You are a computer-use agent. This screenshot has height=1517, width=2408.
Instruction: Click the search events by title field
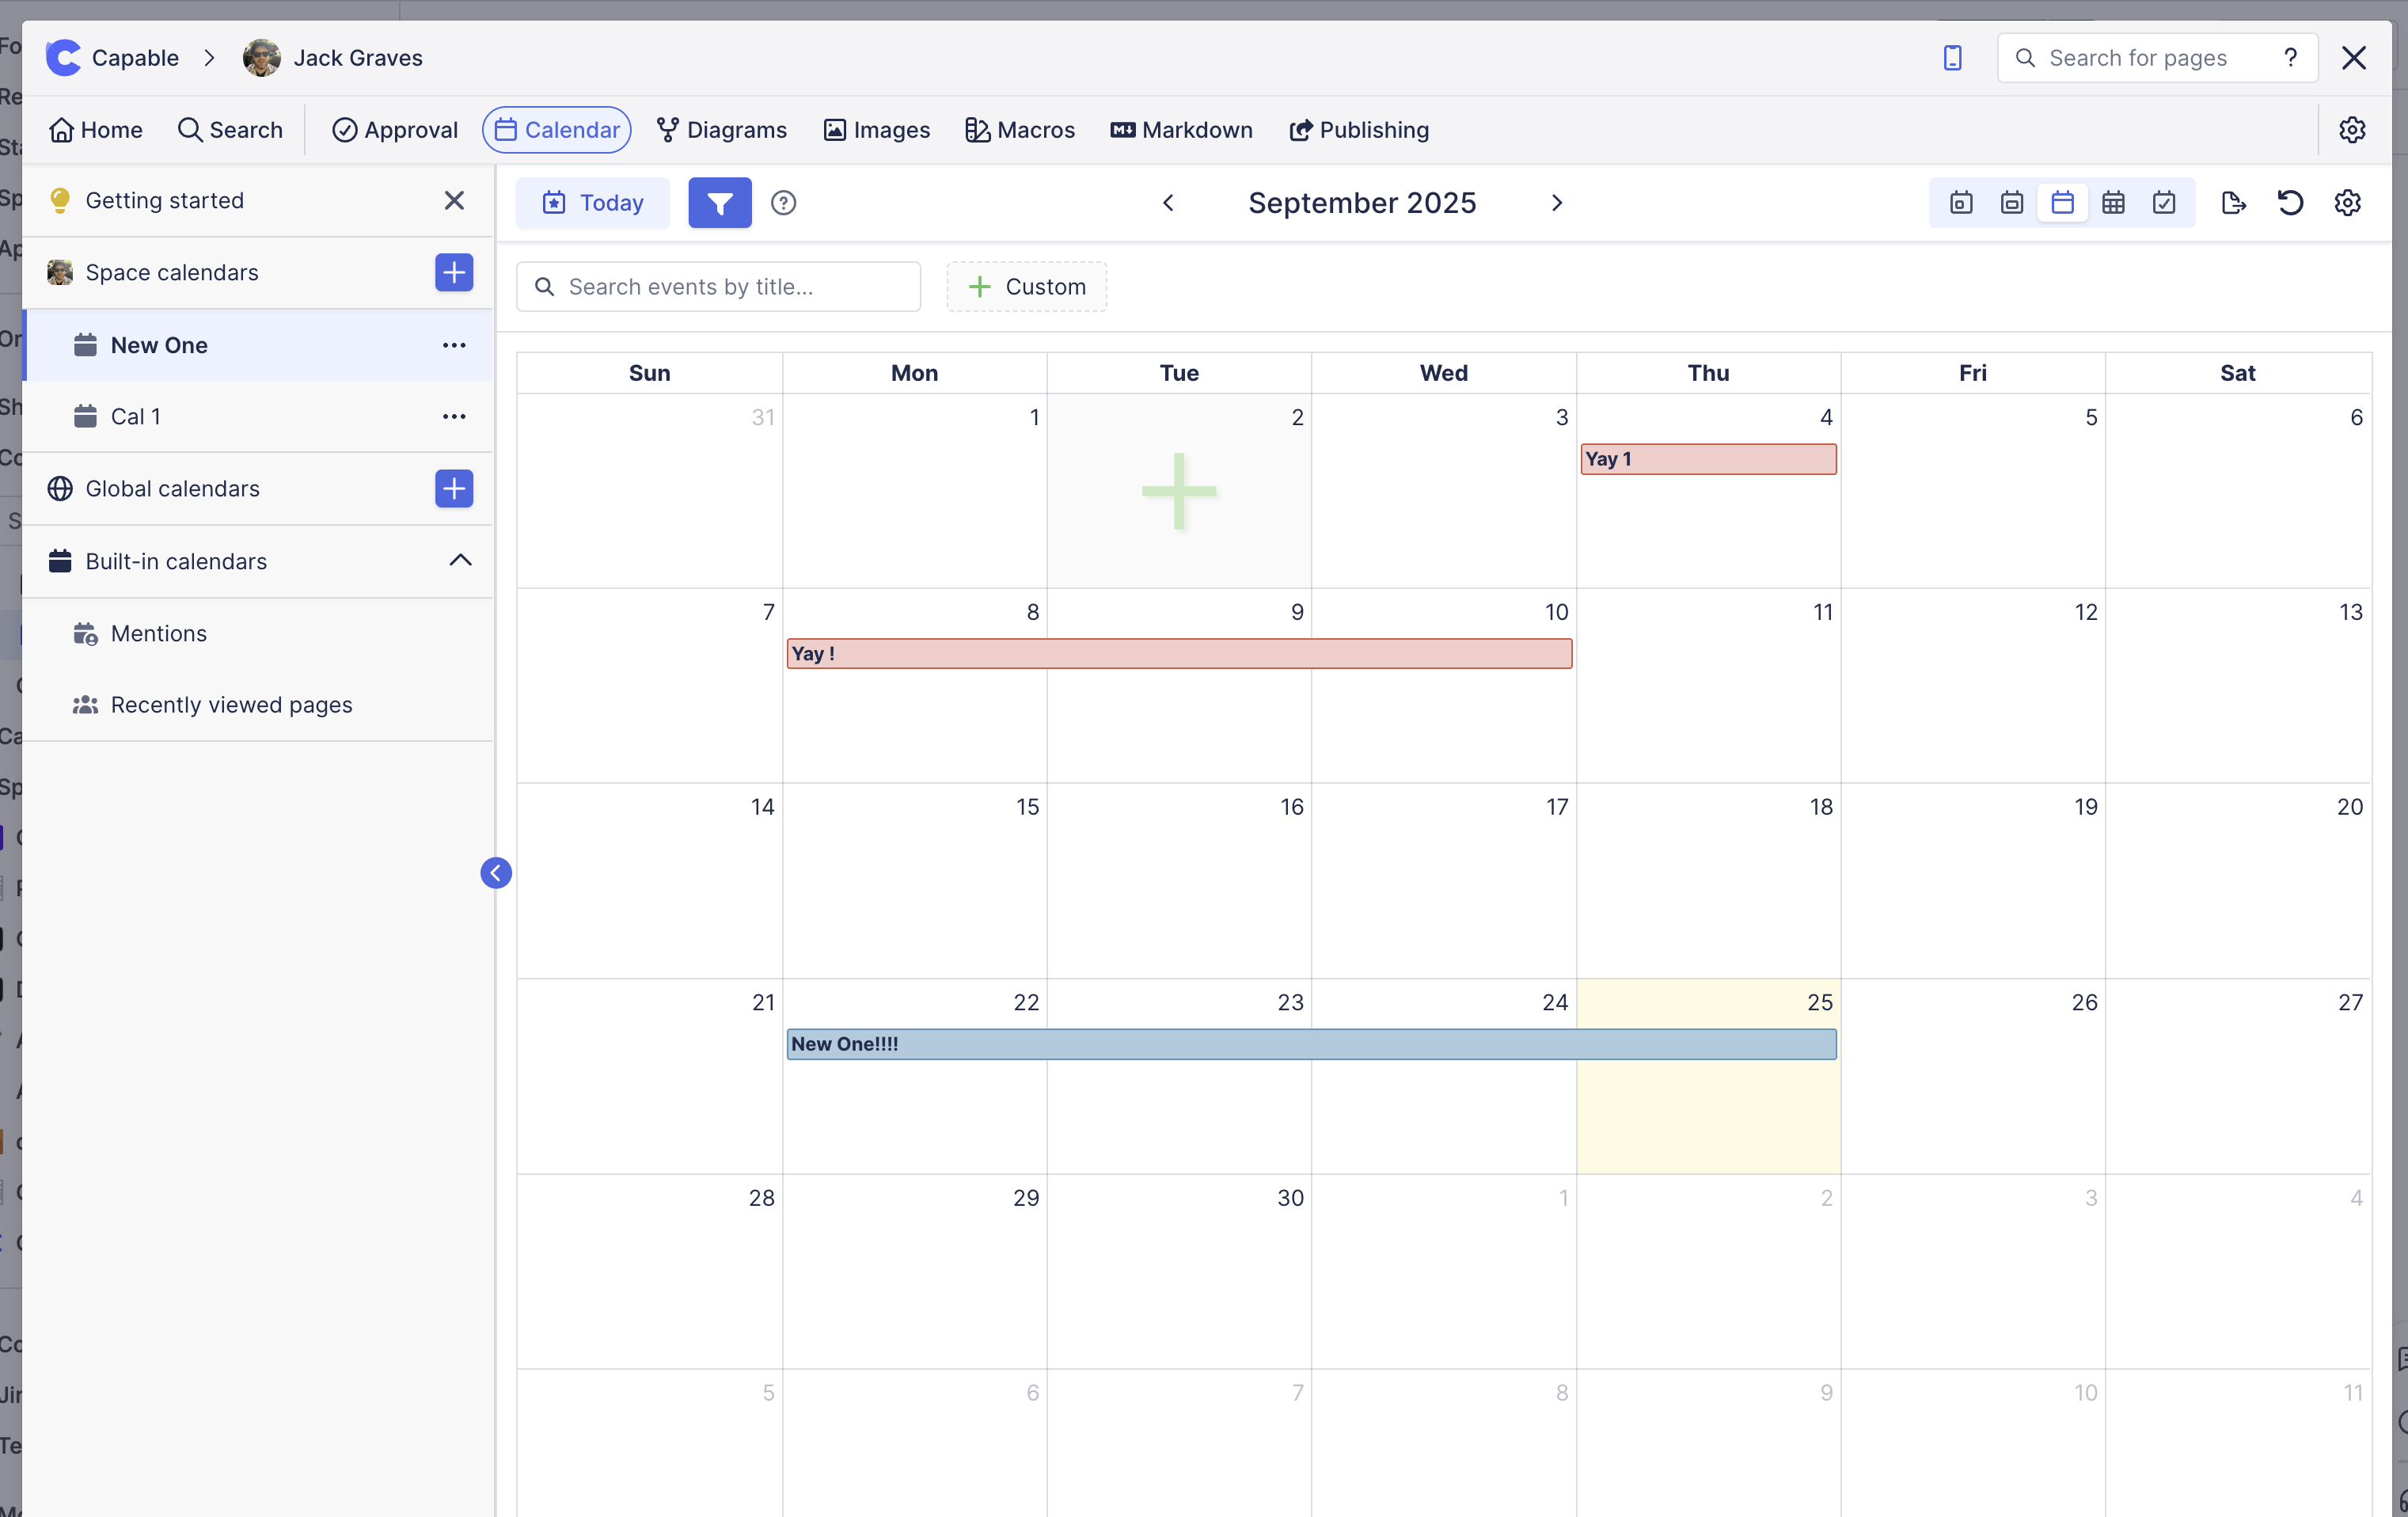[718, 286]
